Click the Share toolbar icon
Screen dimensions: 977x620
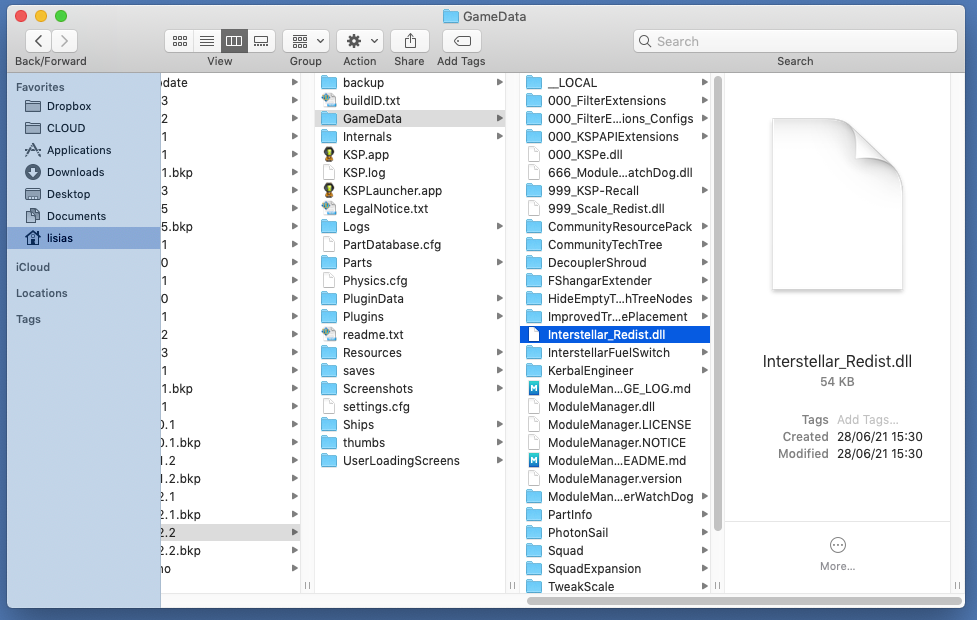point(409,41)
